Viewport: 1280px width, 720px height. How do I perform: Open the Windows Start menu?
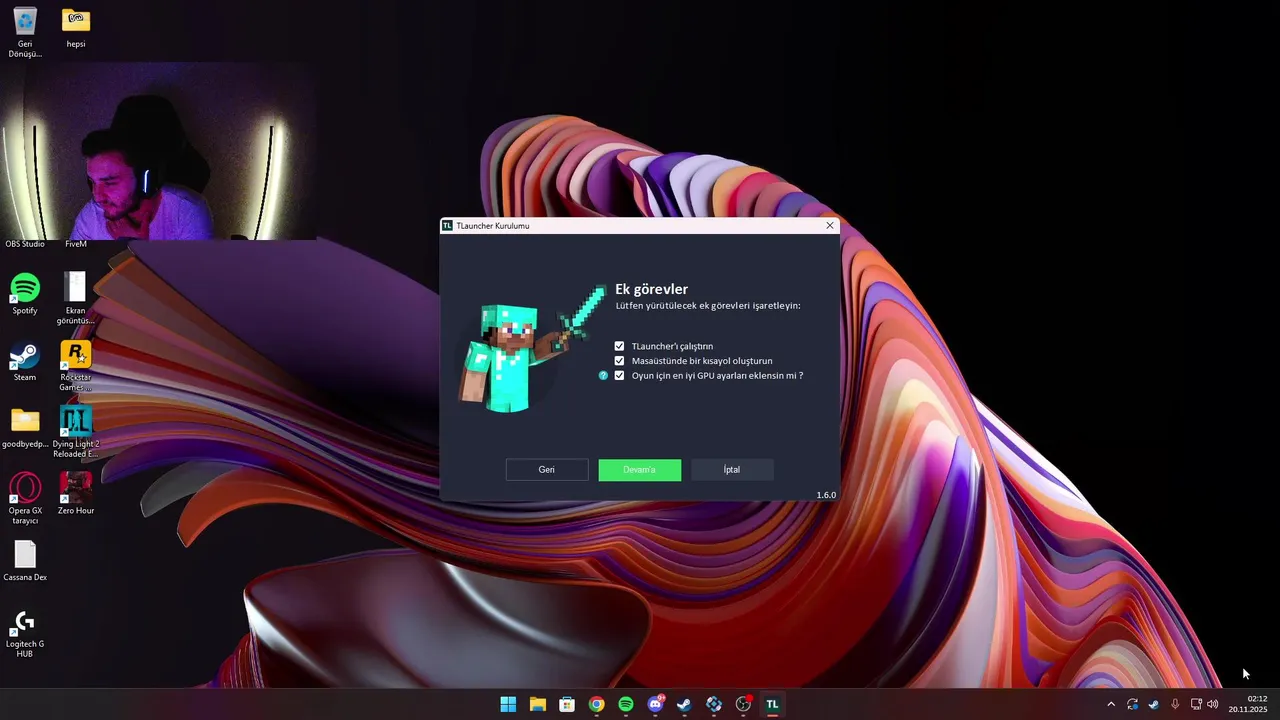[508, 704]
